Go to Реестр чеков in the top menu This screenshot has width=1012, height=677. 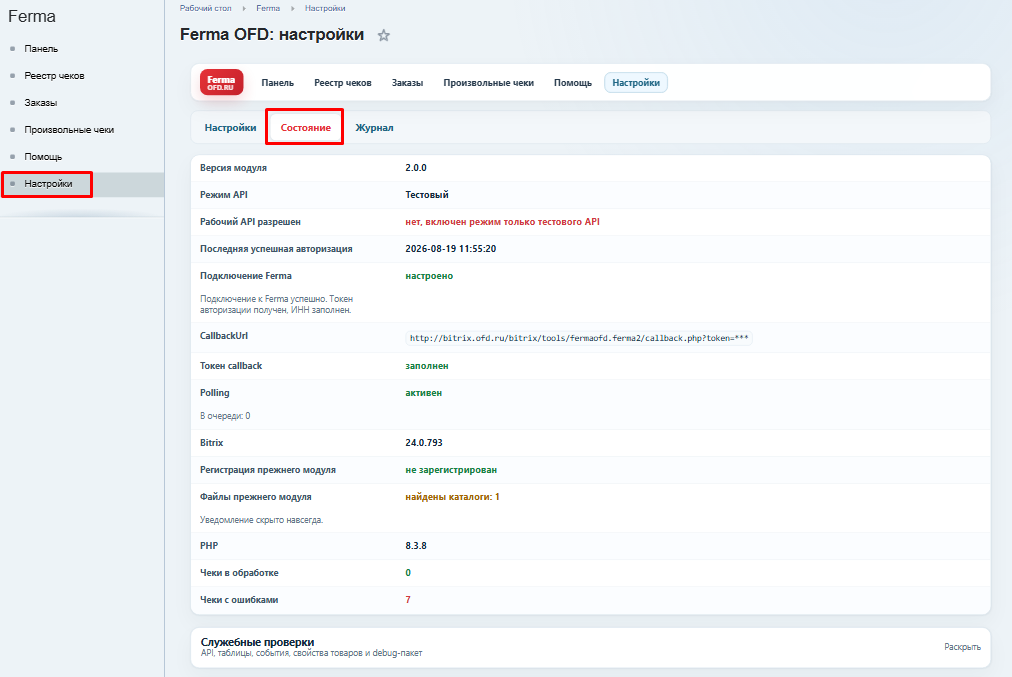343,83
